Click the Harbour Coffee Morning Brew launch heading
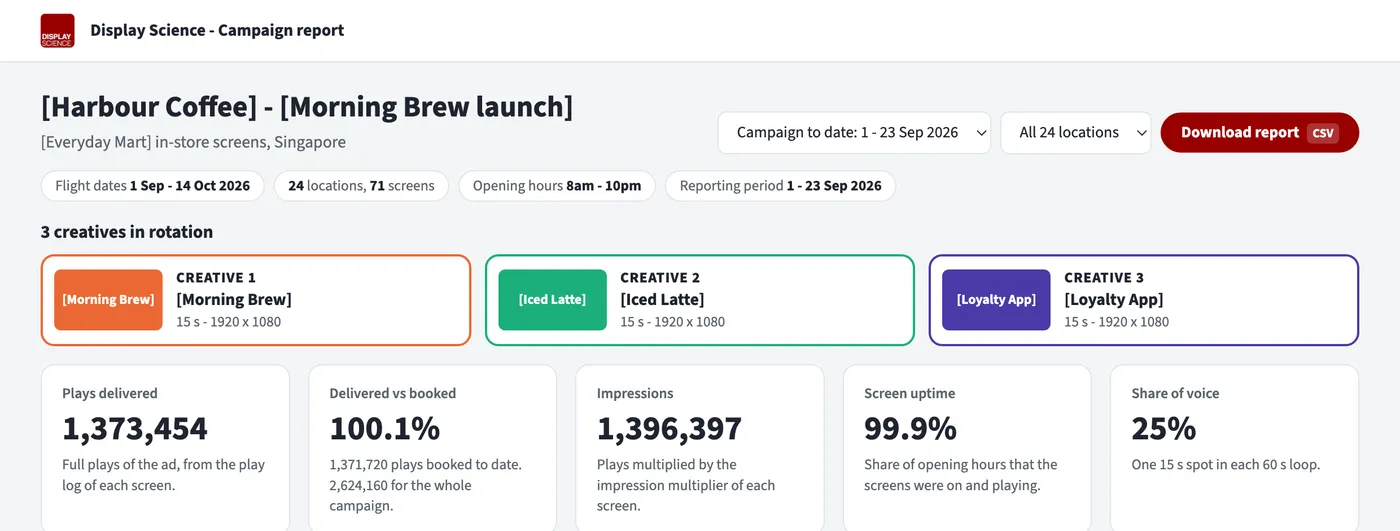The width and height of the screenshot is (1400, 531). (307, 107)
